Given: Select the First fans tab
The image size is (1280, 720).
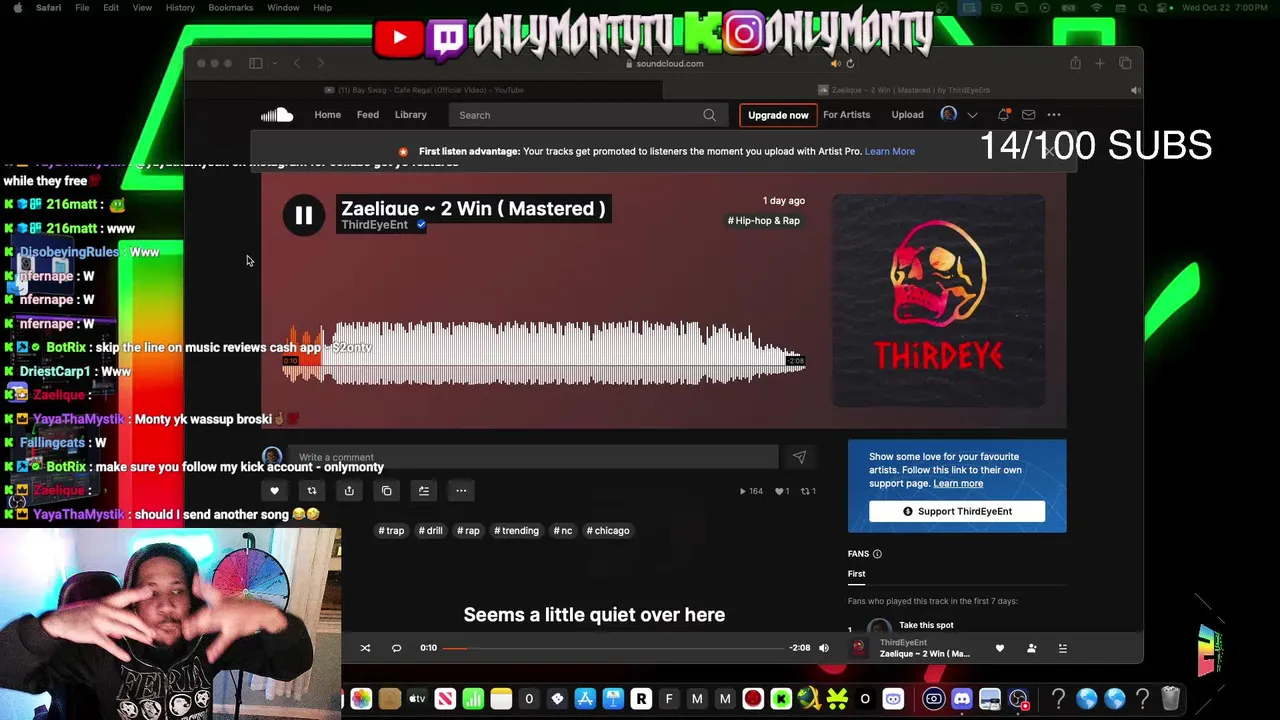Looking at the screenshot, I should (x=857, y=574).
